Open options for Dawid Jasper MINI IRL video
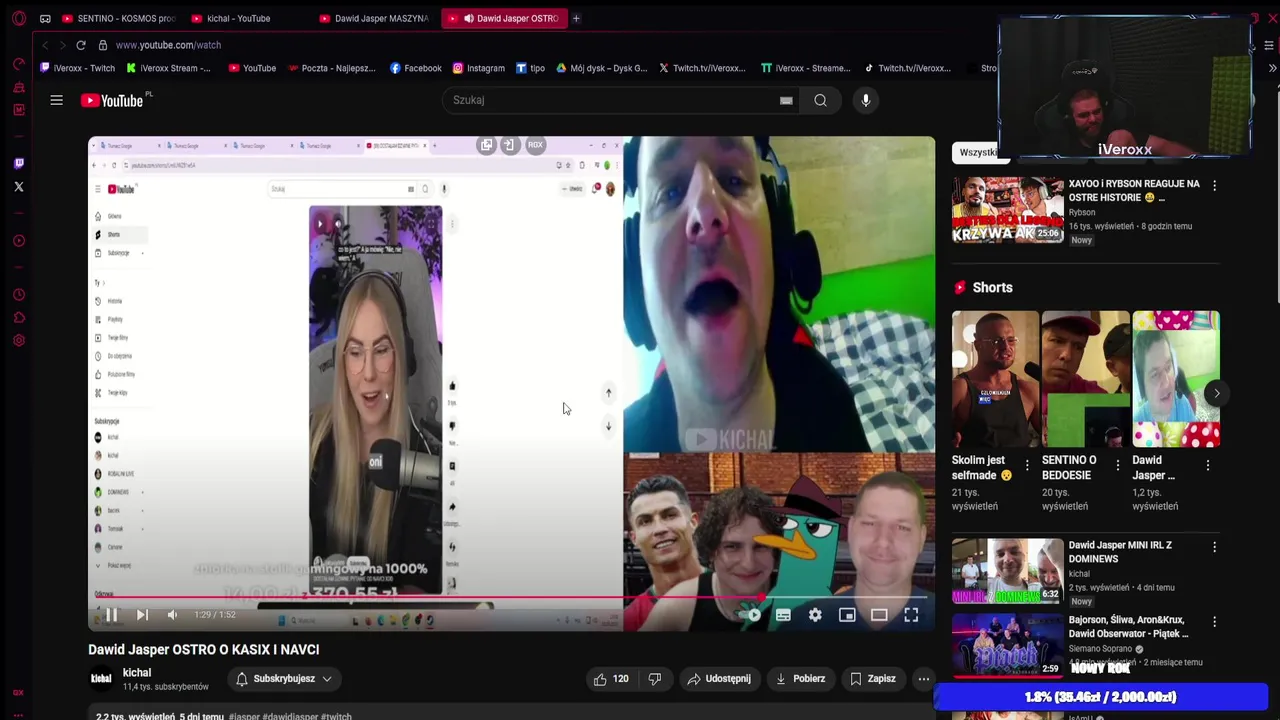This screenshot has height=720, width=1280. tap(1214, 547)
